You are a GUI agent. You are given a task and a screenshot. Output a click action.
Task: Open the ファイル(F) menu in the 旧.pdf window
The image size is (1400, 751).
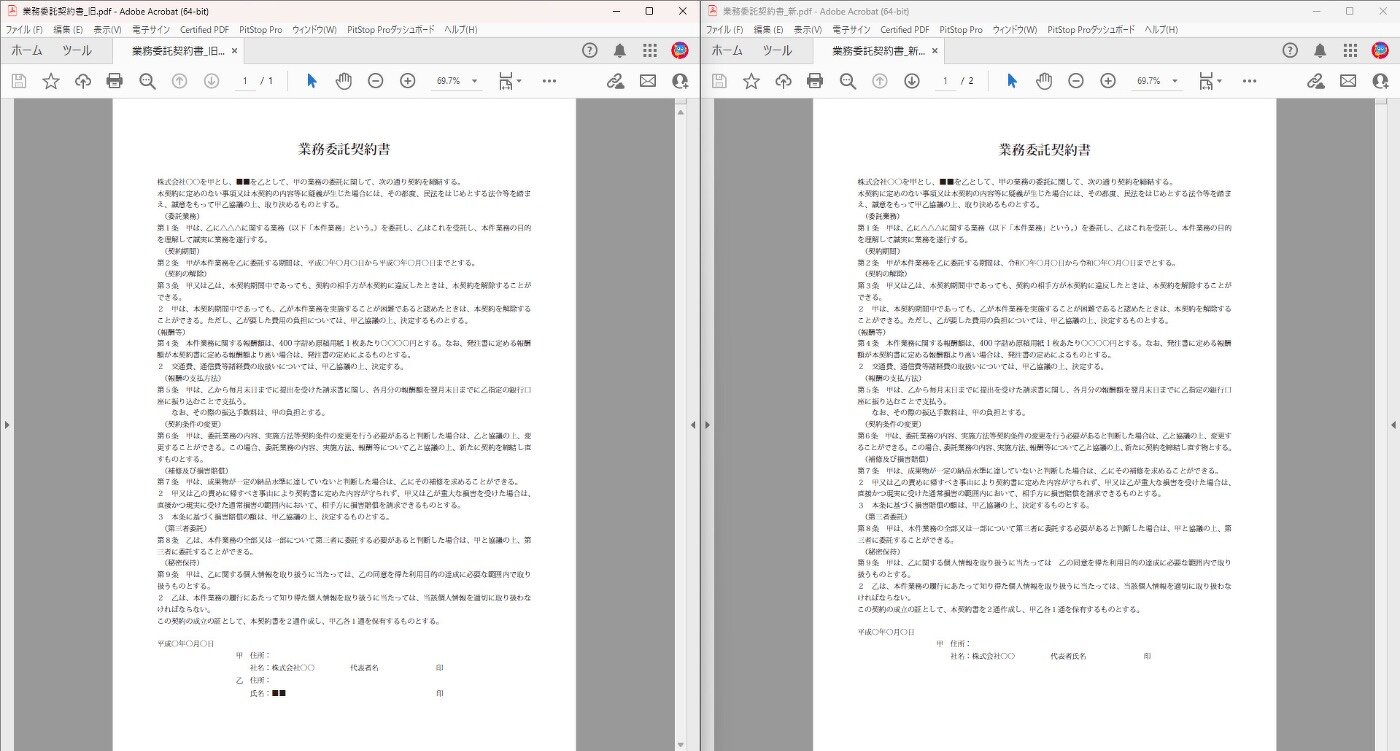pos(24,30)
